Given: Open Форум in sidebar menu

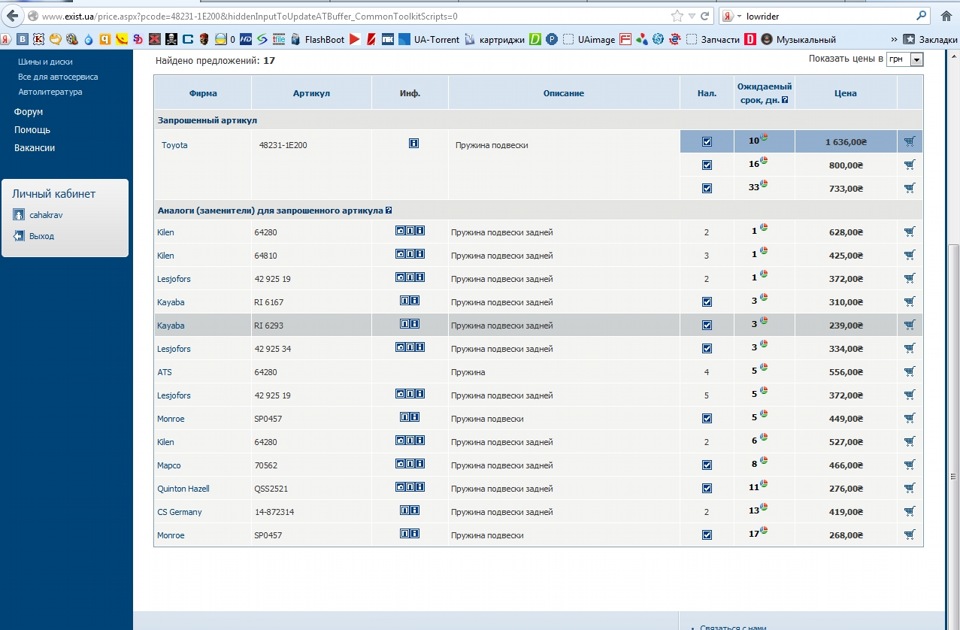Looking at the screenshot, I should pyautogui.click(x=28, y=112).
